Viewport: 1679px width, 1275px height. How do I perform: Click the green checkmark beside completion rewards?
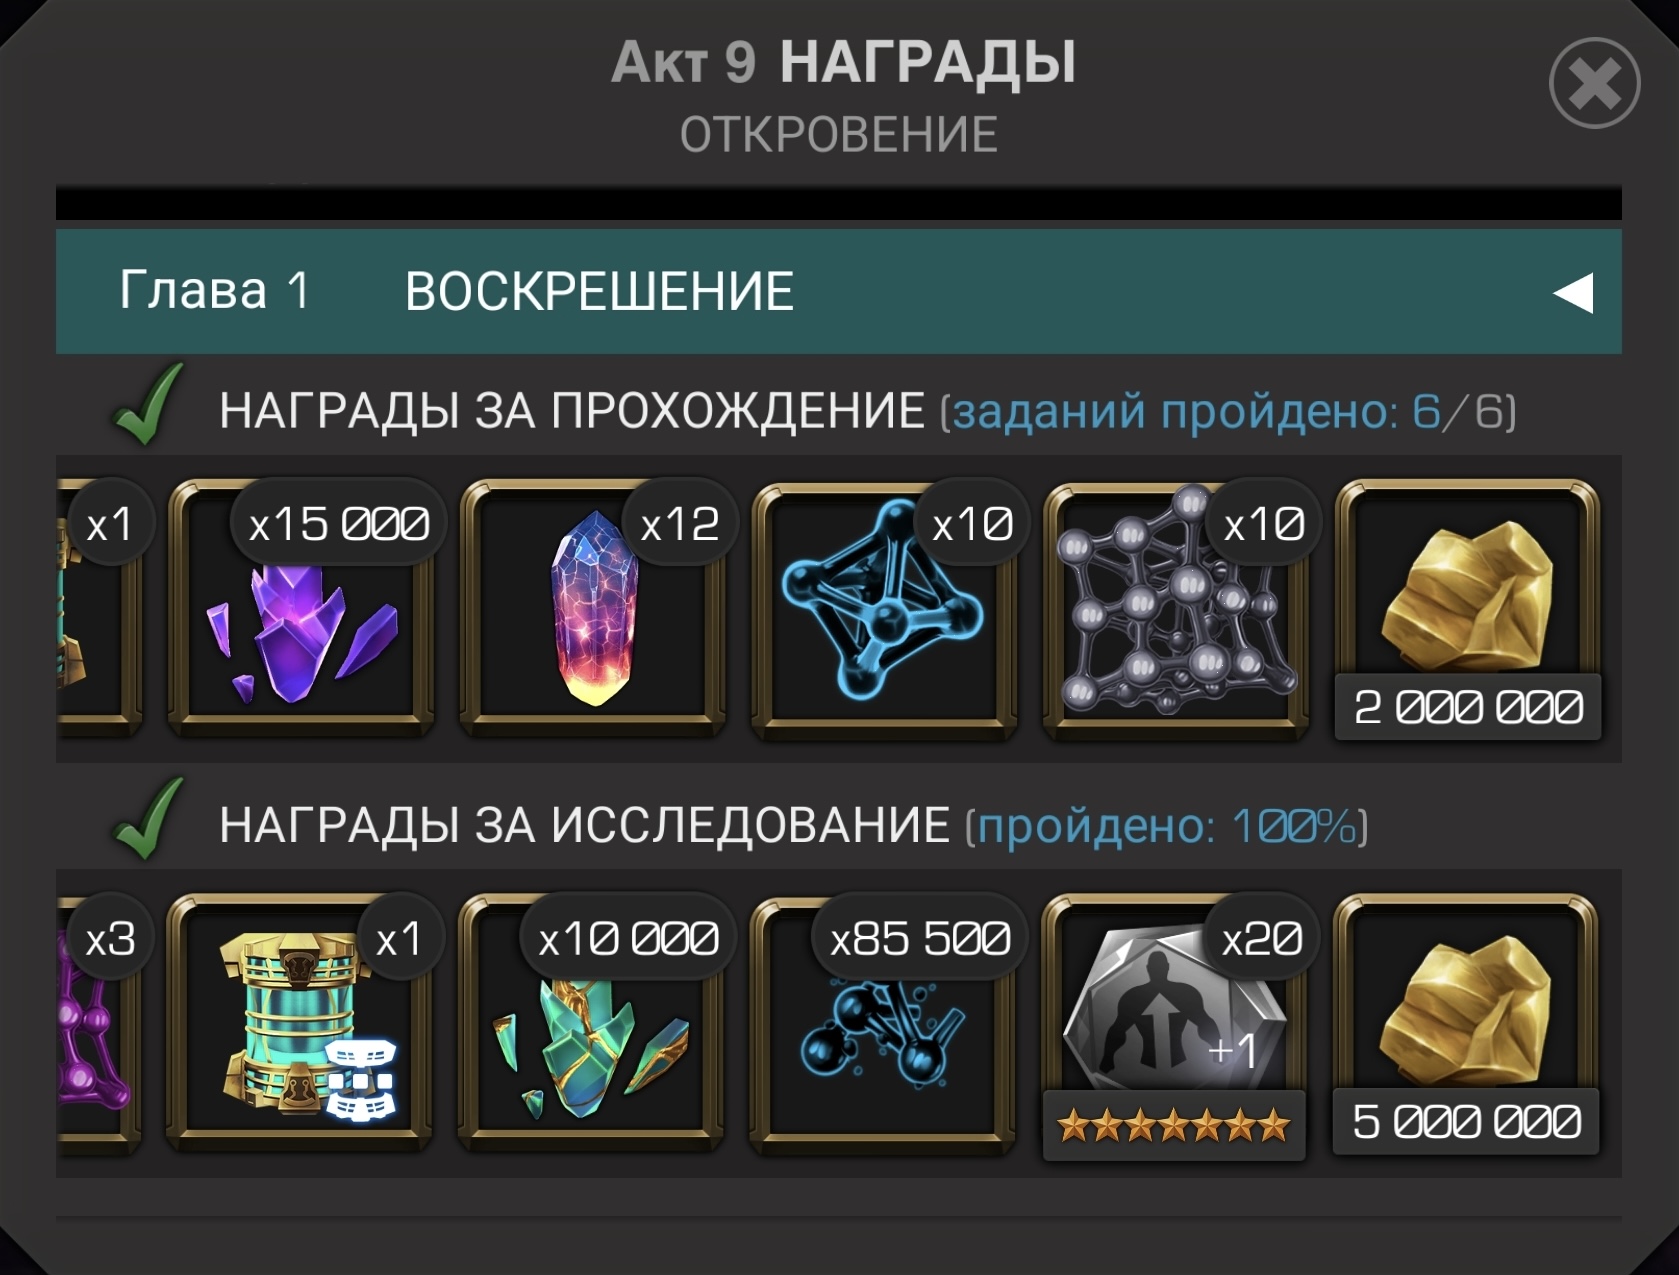coord(147,404)
